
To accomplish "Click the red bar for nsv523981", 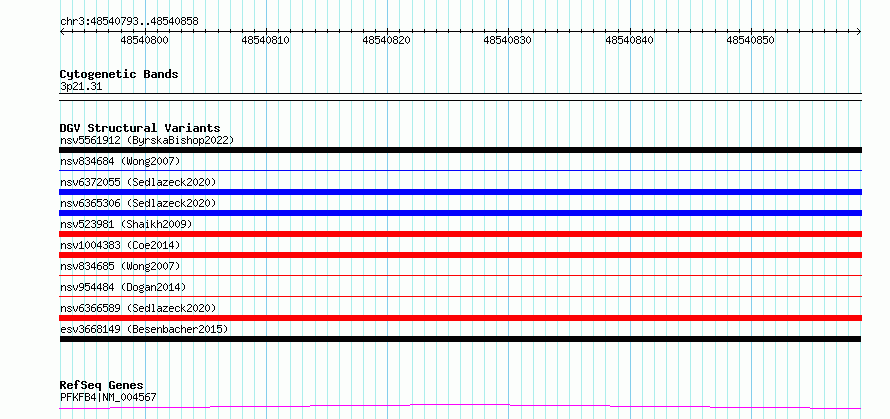I will (x=460, y=234).
